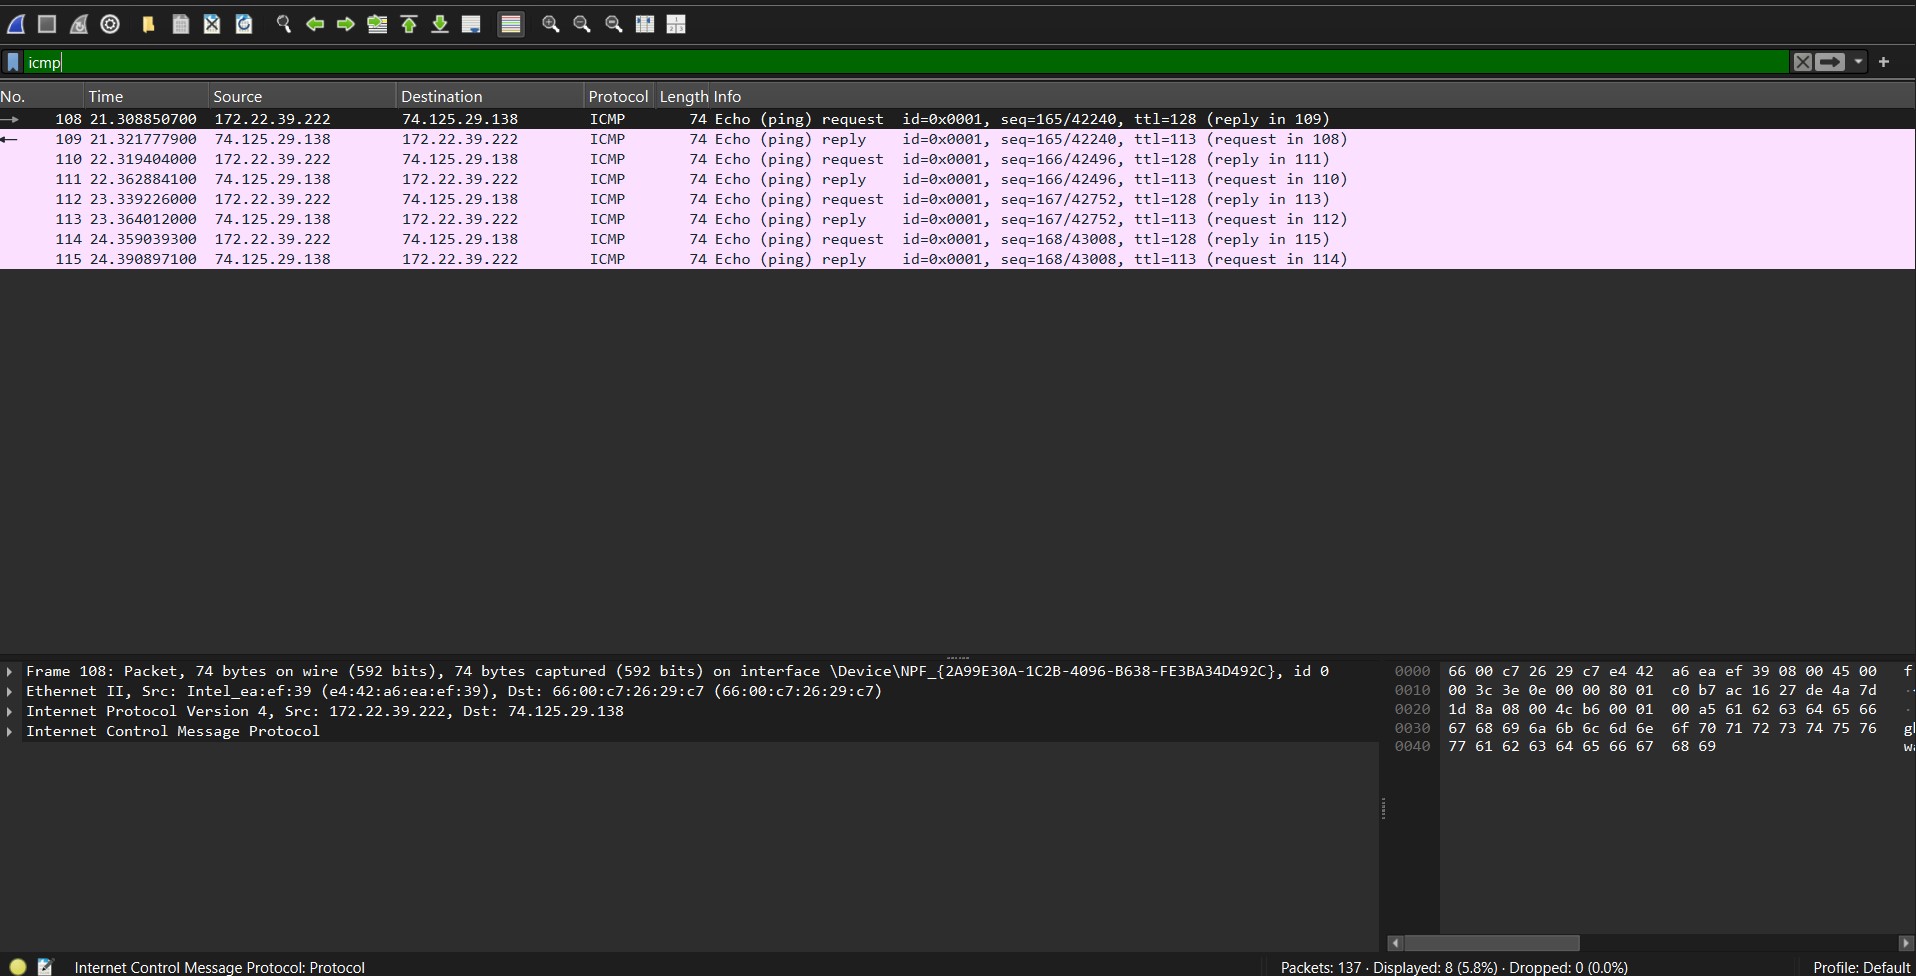Sort by the Time column header
Screen dimensions: 1916x976
(x=146, y=96)
